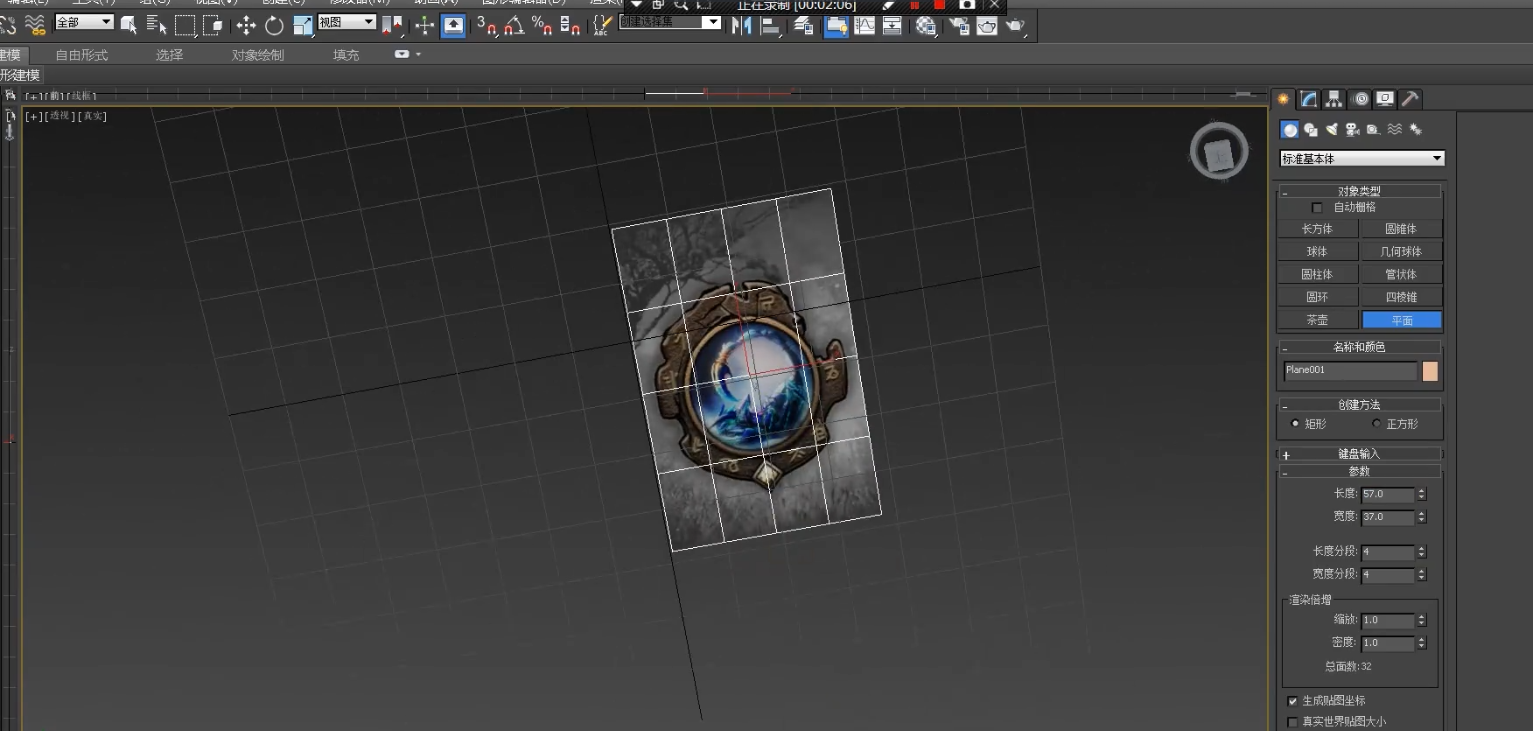This screenshot has height=731, width=1533.
Task: Click the Align tool icon
Action: tap(771, 25)
